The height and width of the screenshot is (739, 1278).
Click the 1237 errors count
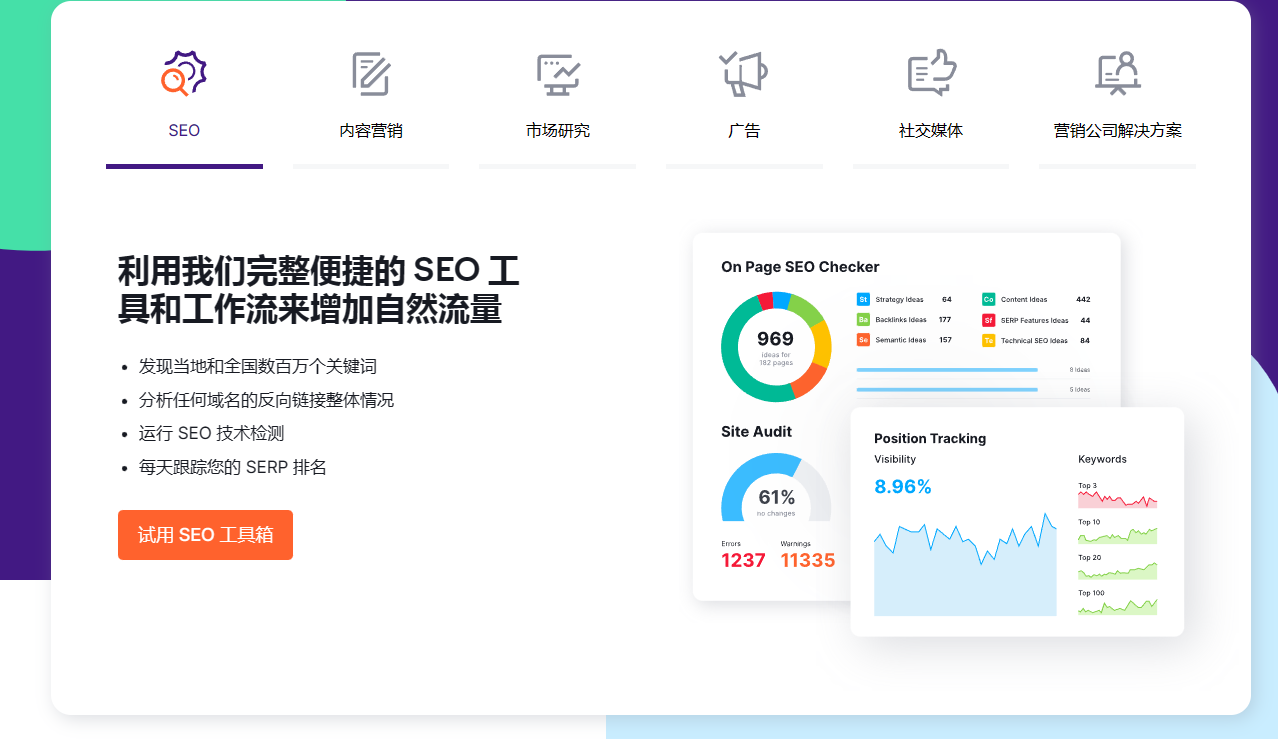[x=743, y=561]
